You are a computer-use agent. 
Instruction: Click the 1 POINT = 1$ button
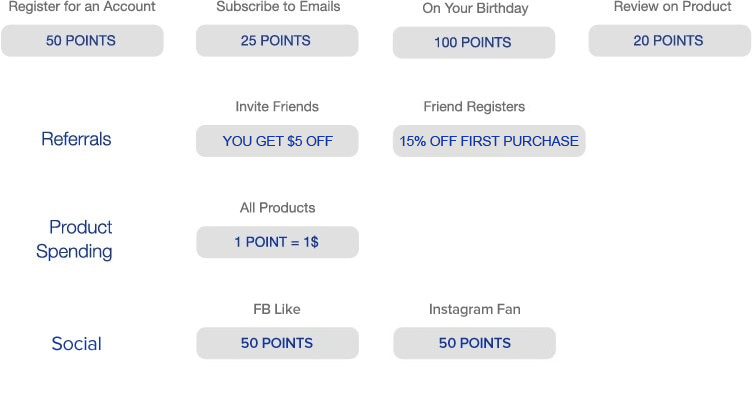pos(277,242)
